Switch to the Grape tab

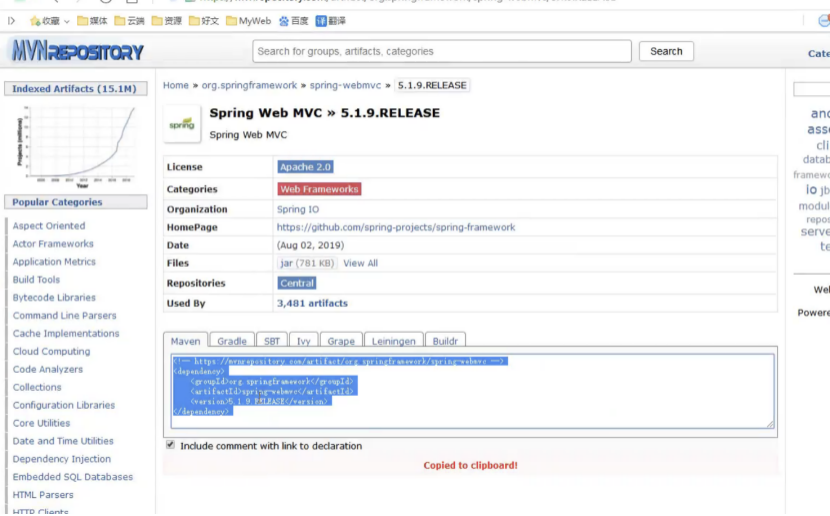[x=341, y=340]
